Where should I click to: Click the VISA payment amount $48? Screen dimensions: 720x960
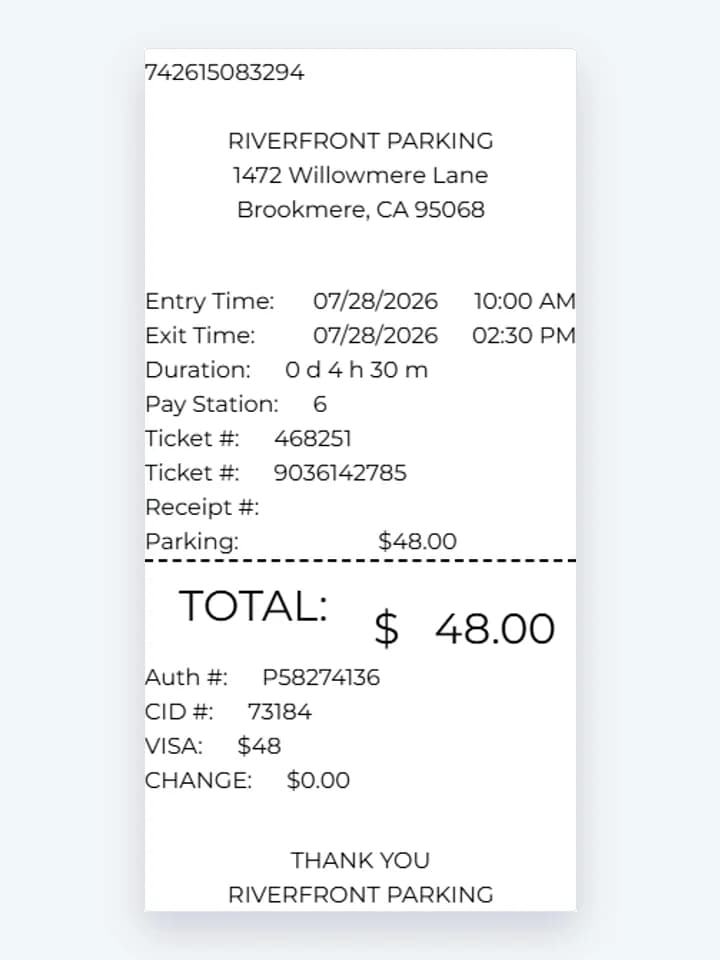[x=259, y=746]
